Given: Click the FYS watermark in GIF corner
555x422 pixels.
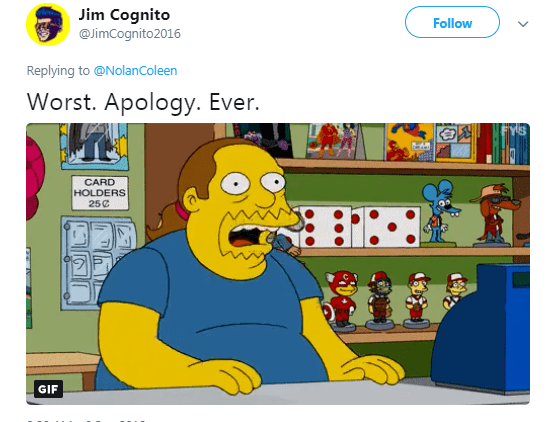Looking at the screenshot, I should [x=514, y=131].
